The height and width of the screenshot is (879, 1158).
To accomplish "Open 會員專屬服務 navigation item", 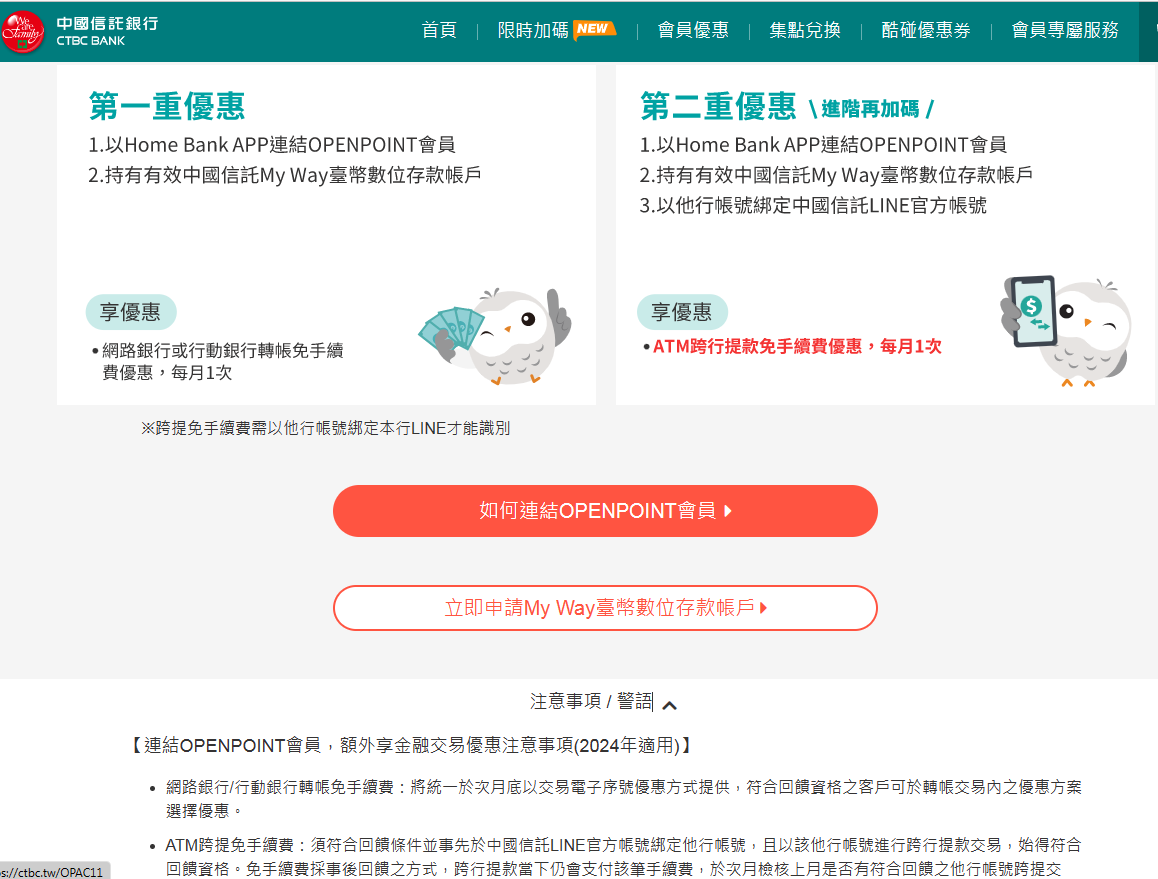I will click(1065, 30).
